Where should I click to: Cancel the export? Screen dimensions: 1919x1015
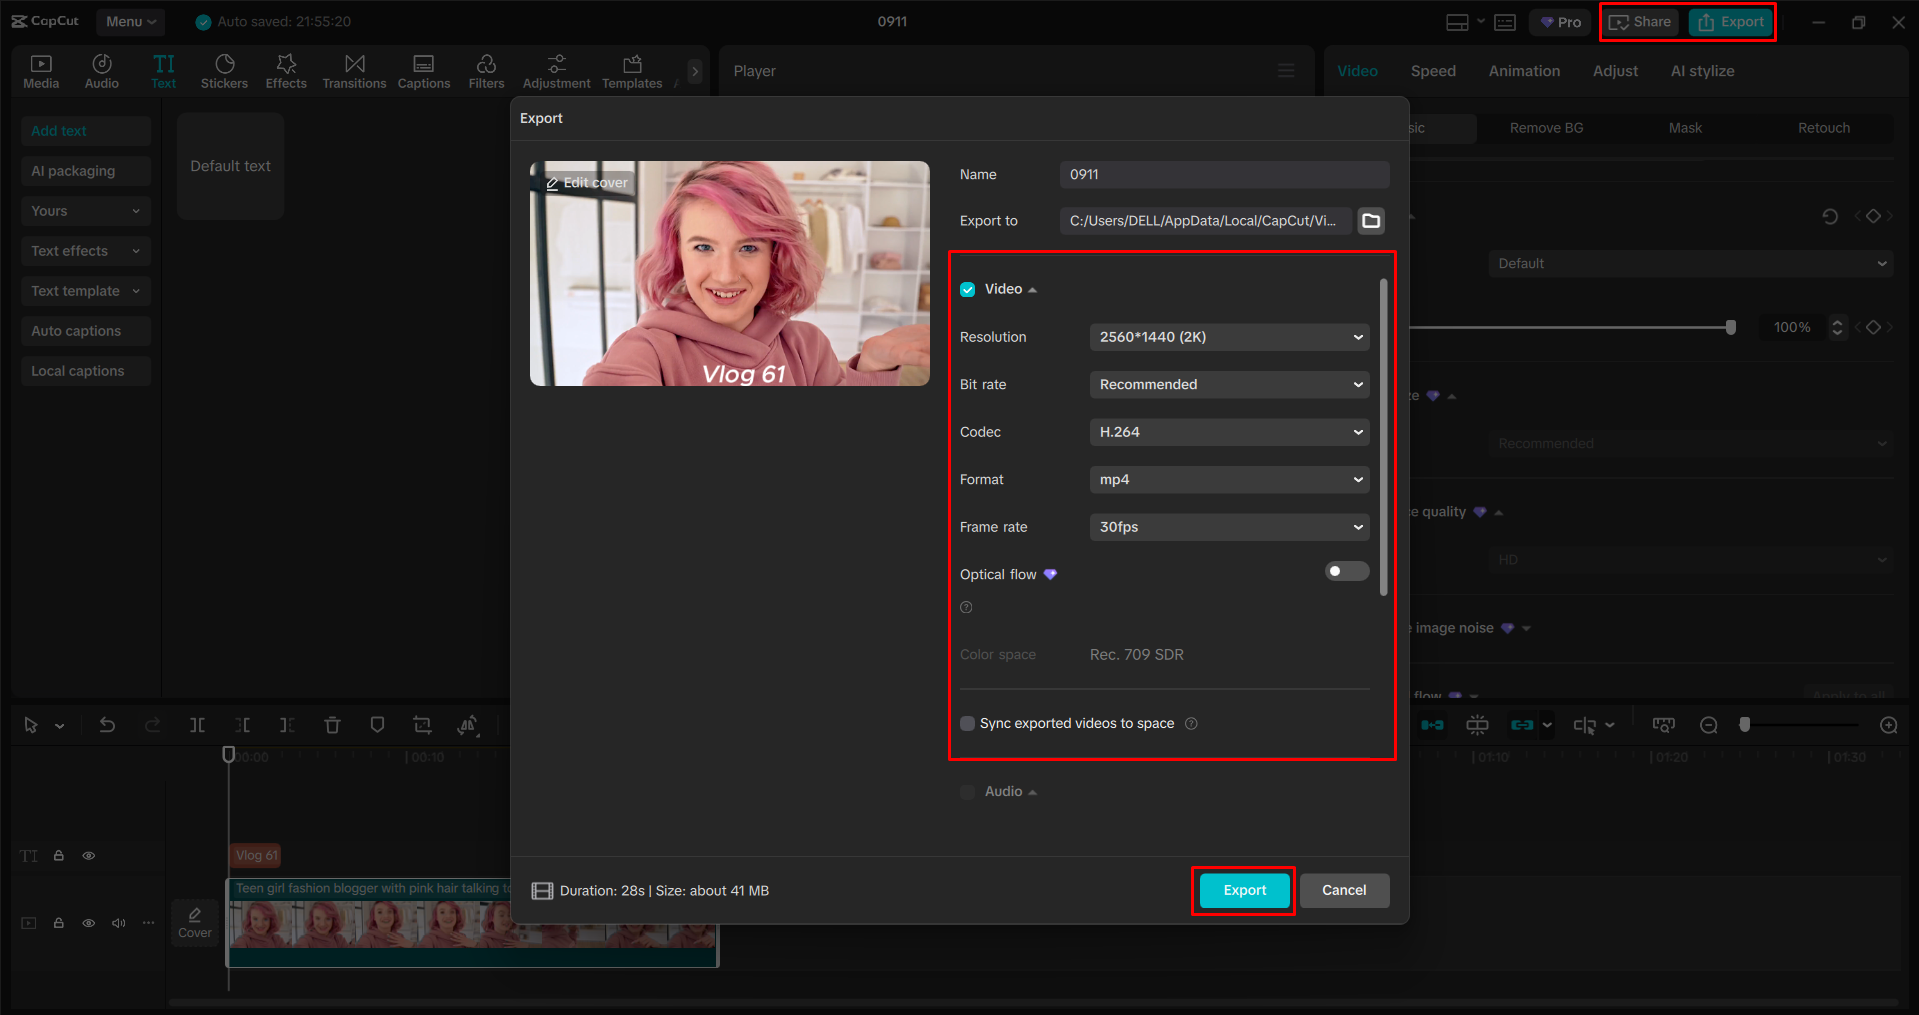click(1344, 890)
